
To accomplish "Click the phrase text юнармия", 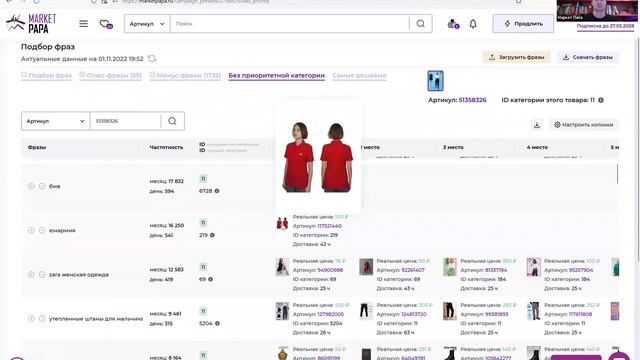I will click(x=62, y=230).
